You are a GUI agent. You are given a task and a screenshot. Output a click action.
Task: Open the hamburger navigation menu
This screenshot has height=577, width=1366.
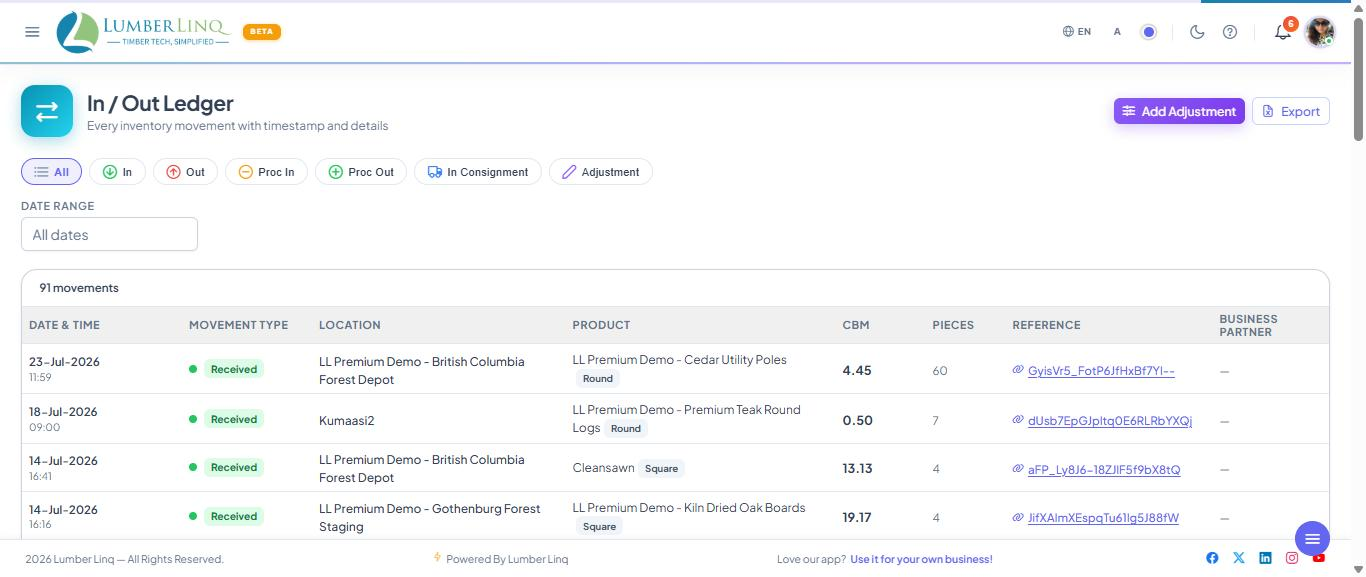pos(32,32)
